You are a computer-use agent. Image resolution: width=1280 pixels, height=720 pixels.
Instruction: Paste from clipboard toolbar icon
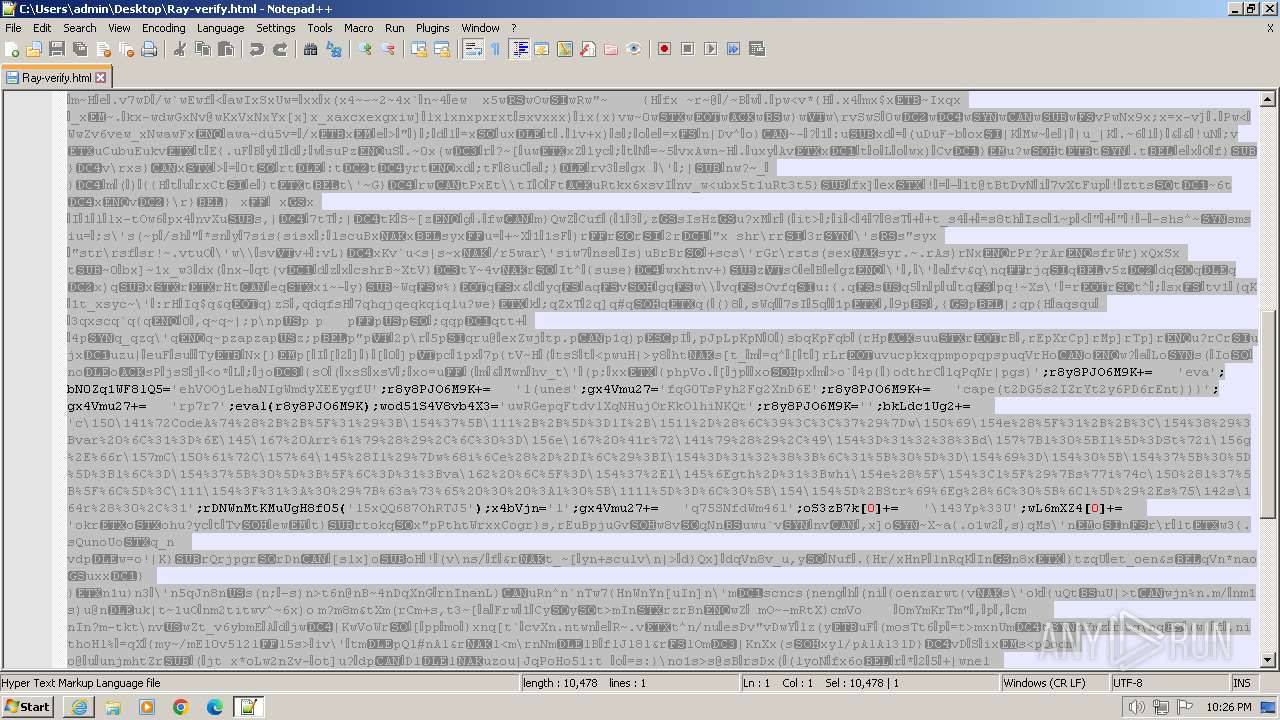[226, 49]
